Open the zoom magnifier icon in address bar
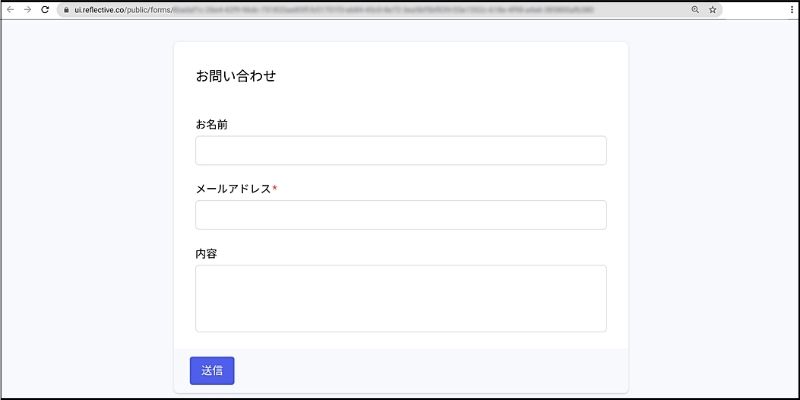This screenshot has height=400, width=800. pos(695,10)
